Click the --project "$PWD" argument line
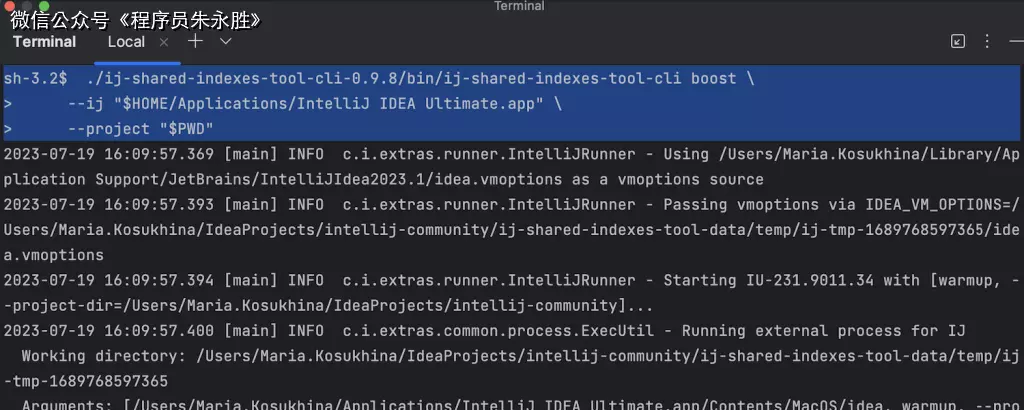The height and width of the screenshot is (410, 1024). (x=141, y=129)
